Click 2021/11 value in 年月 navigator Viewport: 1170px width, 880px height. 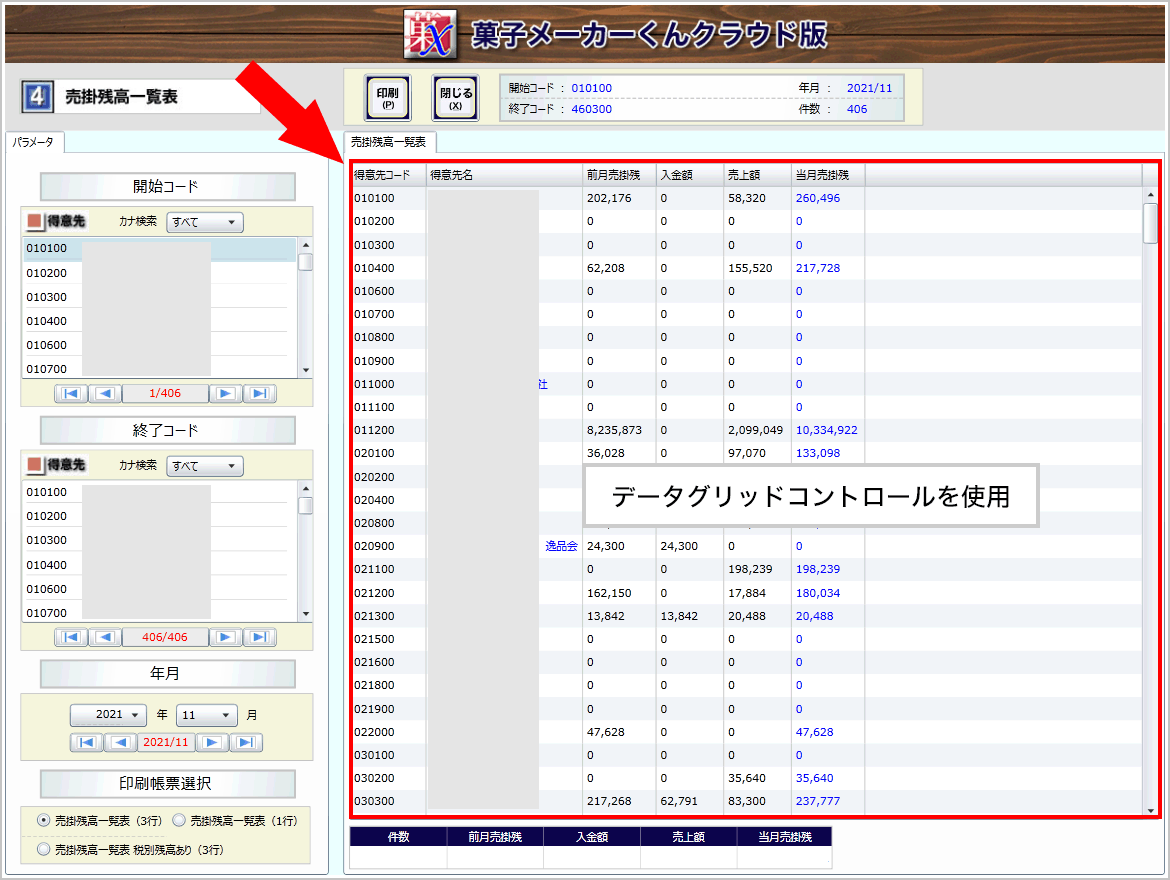point(166,743)
